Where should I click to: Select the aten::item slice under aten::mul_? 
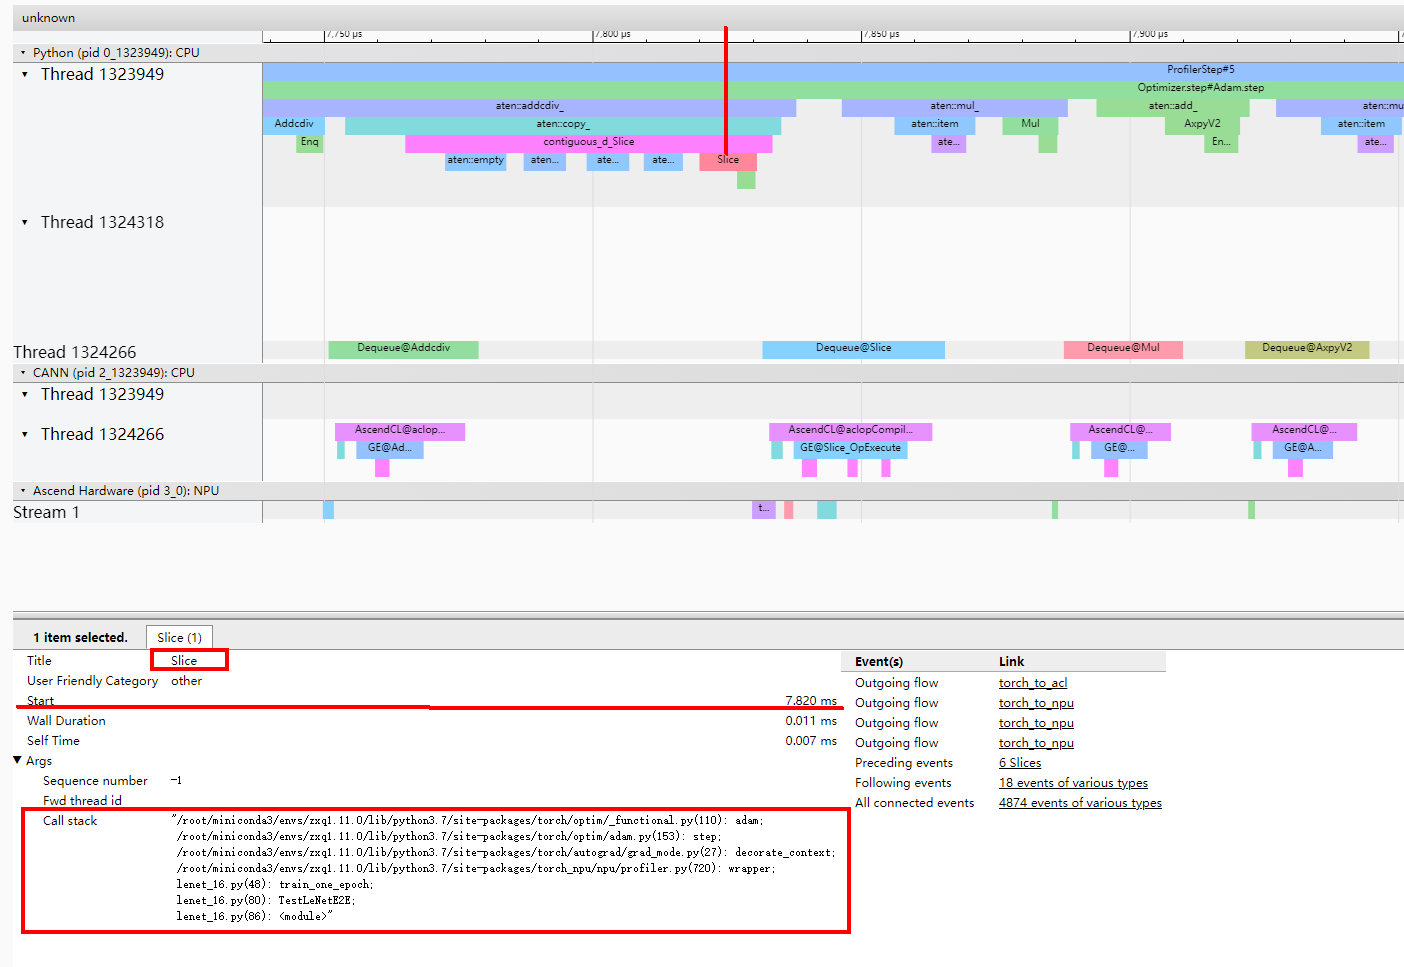pos(934,124)
